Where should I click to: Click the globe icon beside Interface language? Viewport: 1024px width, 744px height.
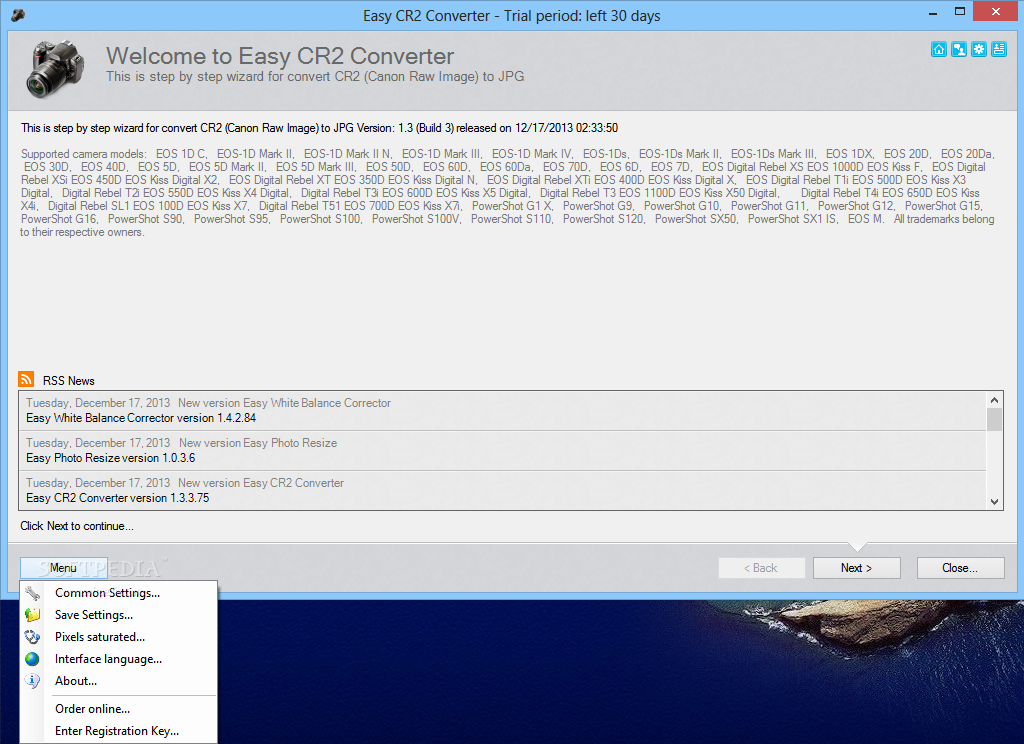click(32, 659)
